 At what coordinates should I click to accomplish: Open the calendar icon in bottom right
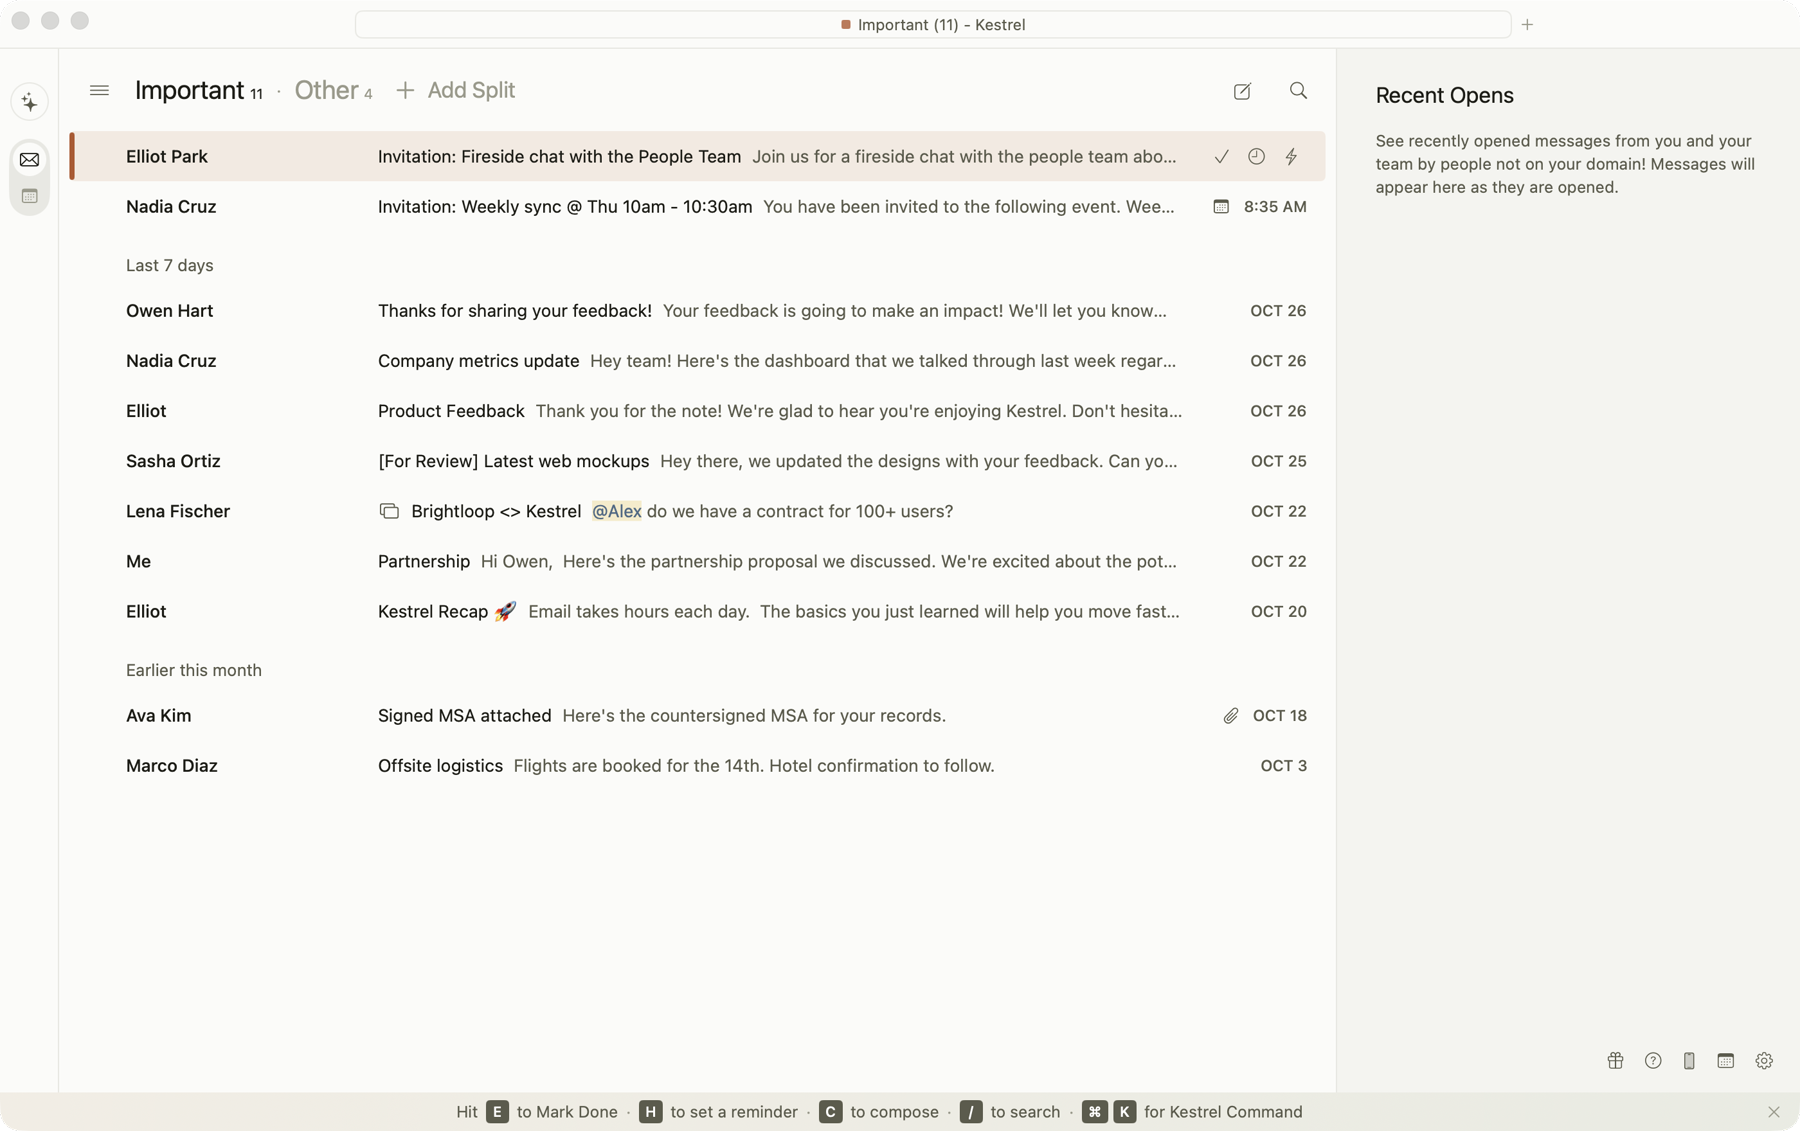[1726, 1060]
